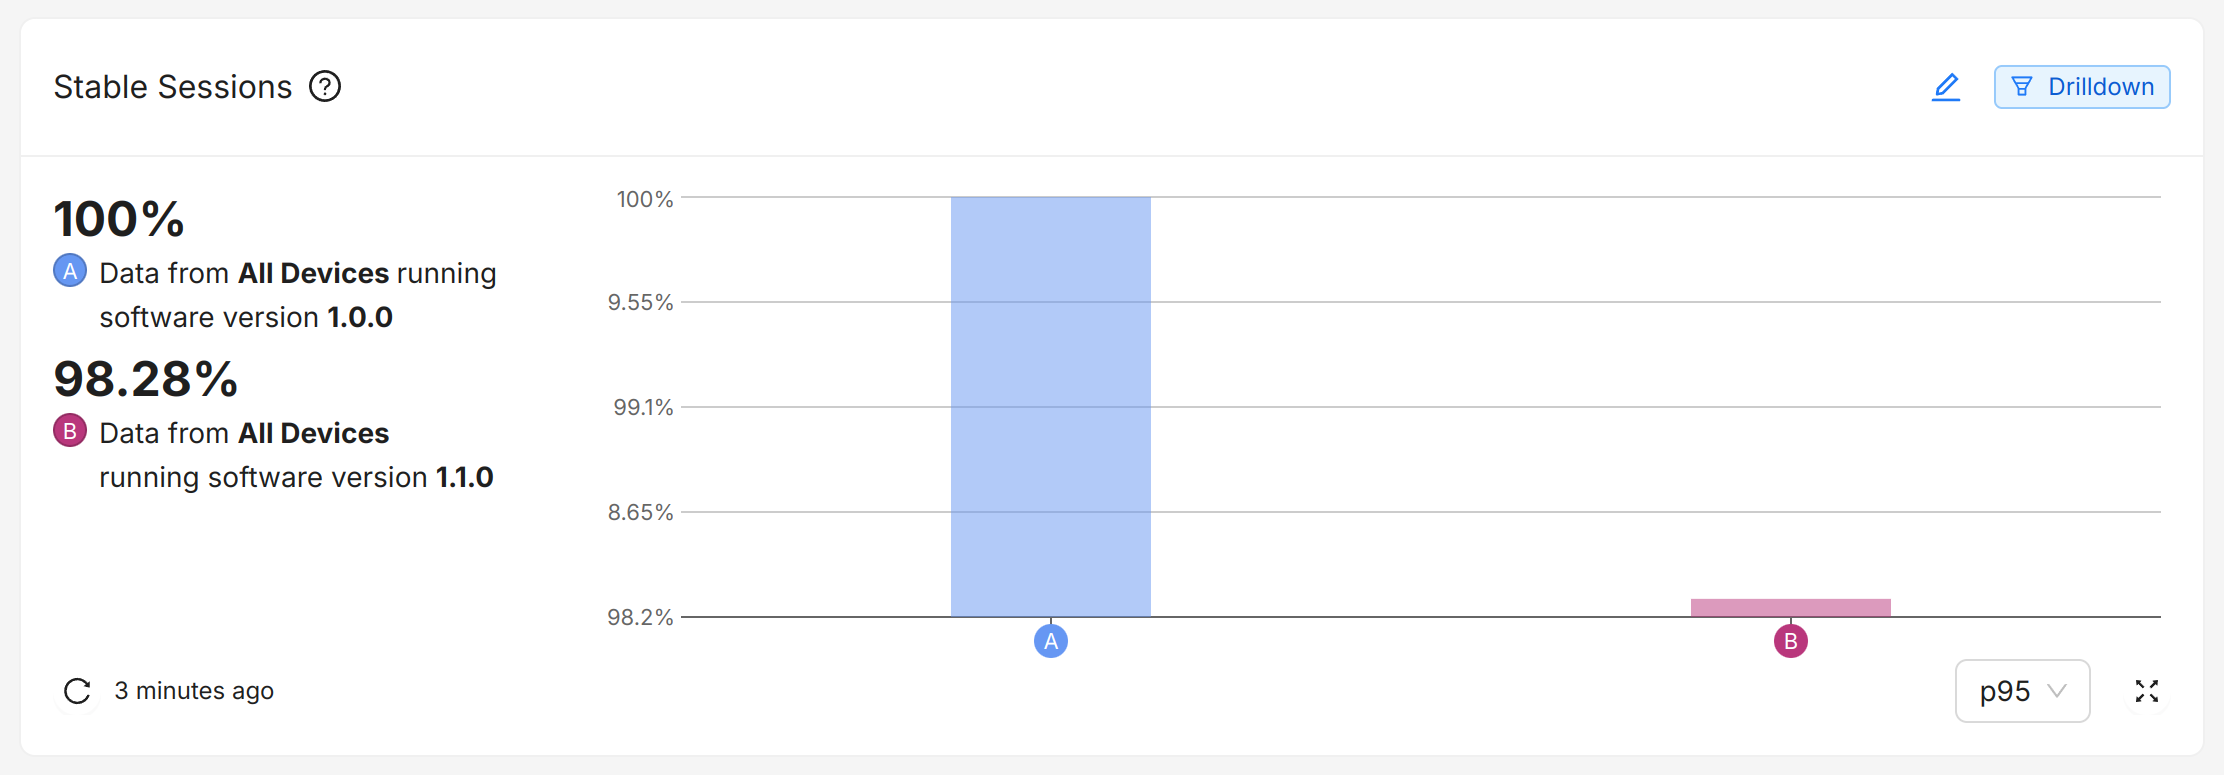
Task: Click the Stable Sessions card title
Action: (x=173, y=87)
